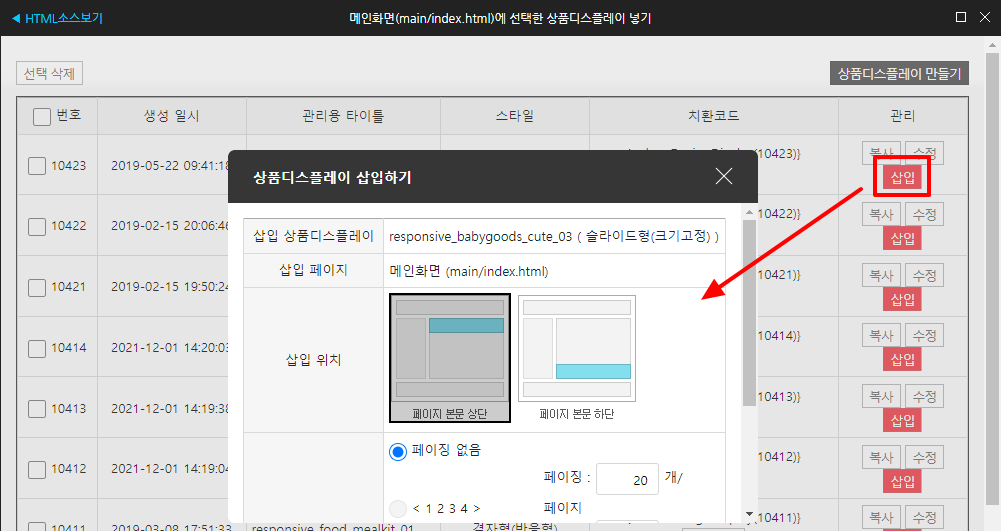
Task: Check the box for row 10414
Action: 37,348
